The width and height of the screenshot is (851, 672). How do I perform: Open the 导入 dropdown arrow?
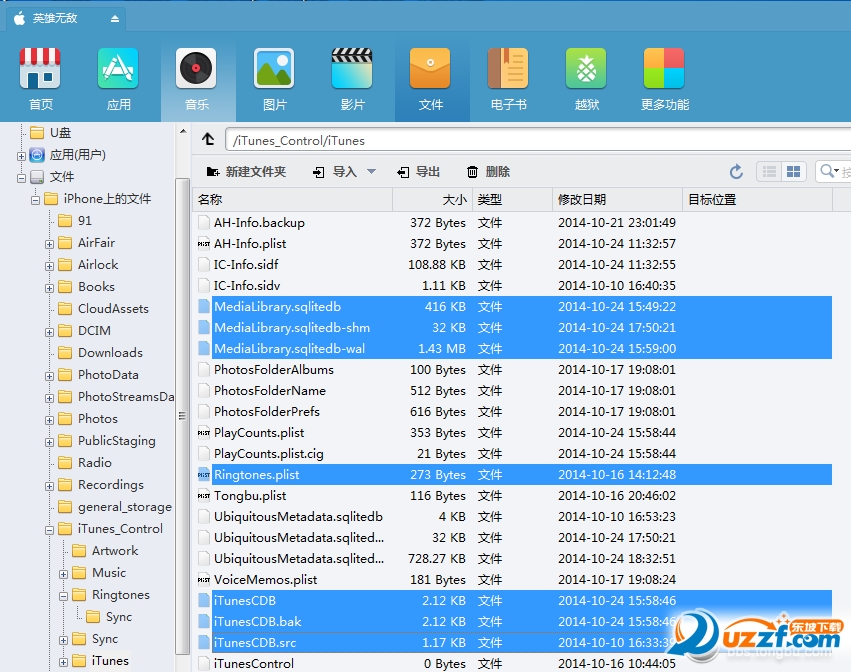pyautogui.click(x=371, y=172)
